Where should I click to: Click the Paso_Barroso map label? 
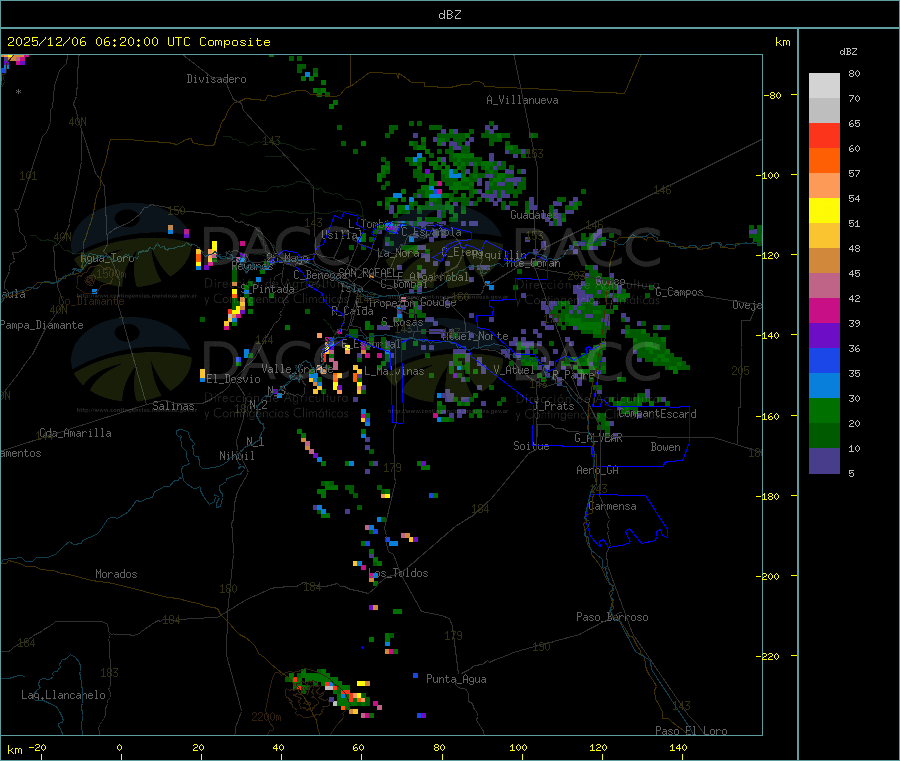click(x=612, y=617)
